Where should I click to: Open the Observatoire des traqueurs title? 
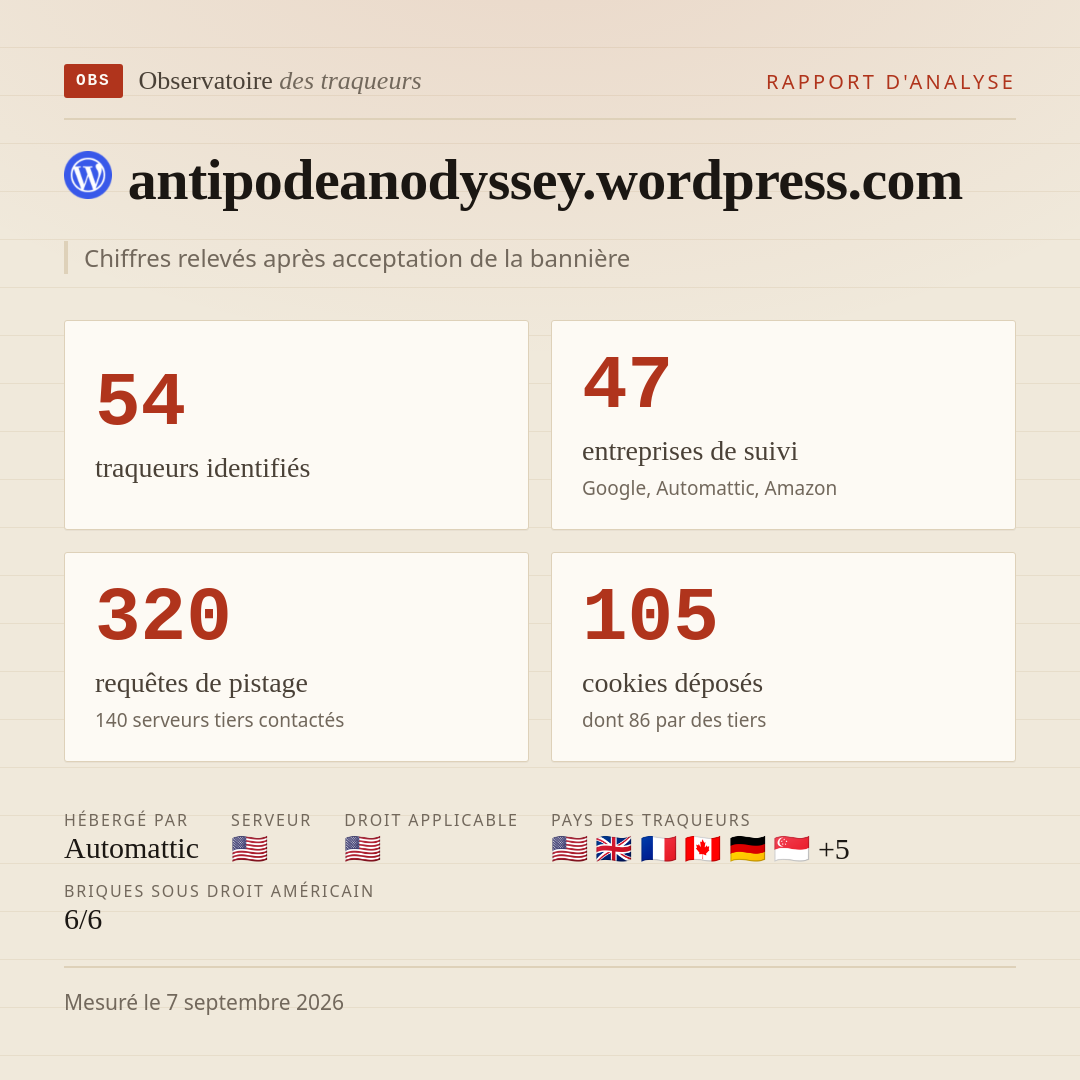pyautogui.click(x=280, y=81)
